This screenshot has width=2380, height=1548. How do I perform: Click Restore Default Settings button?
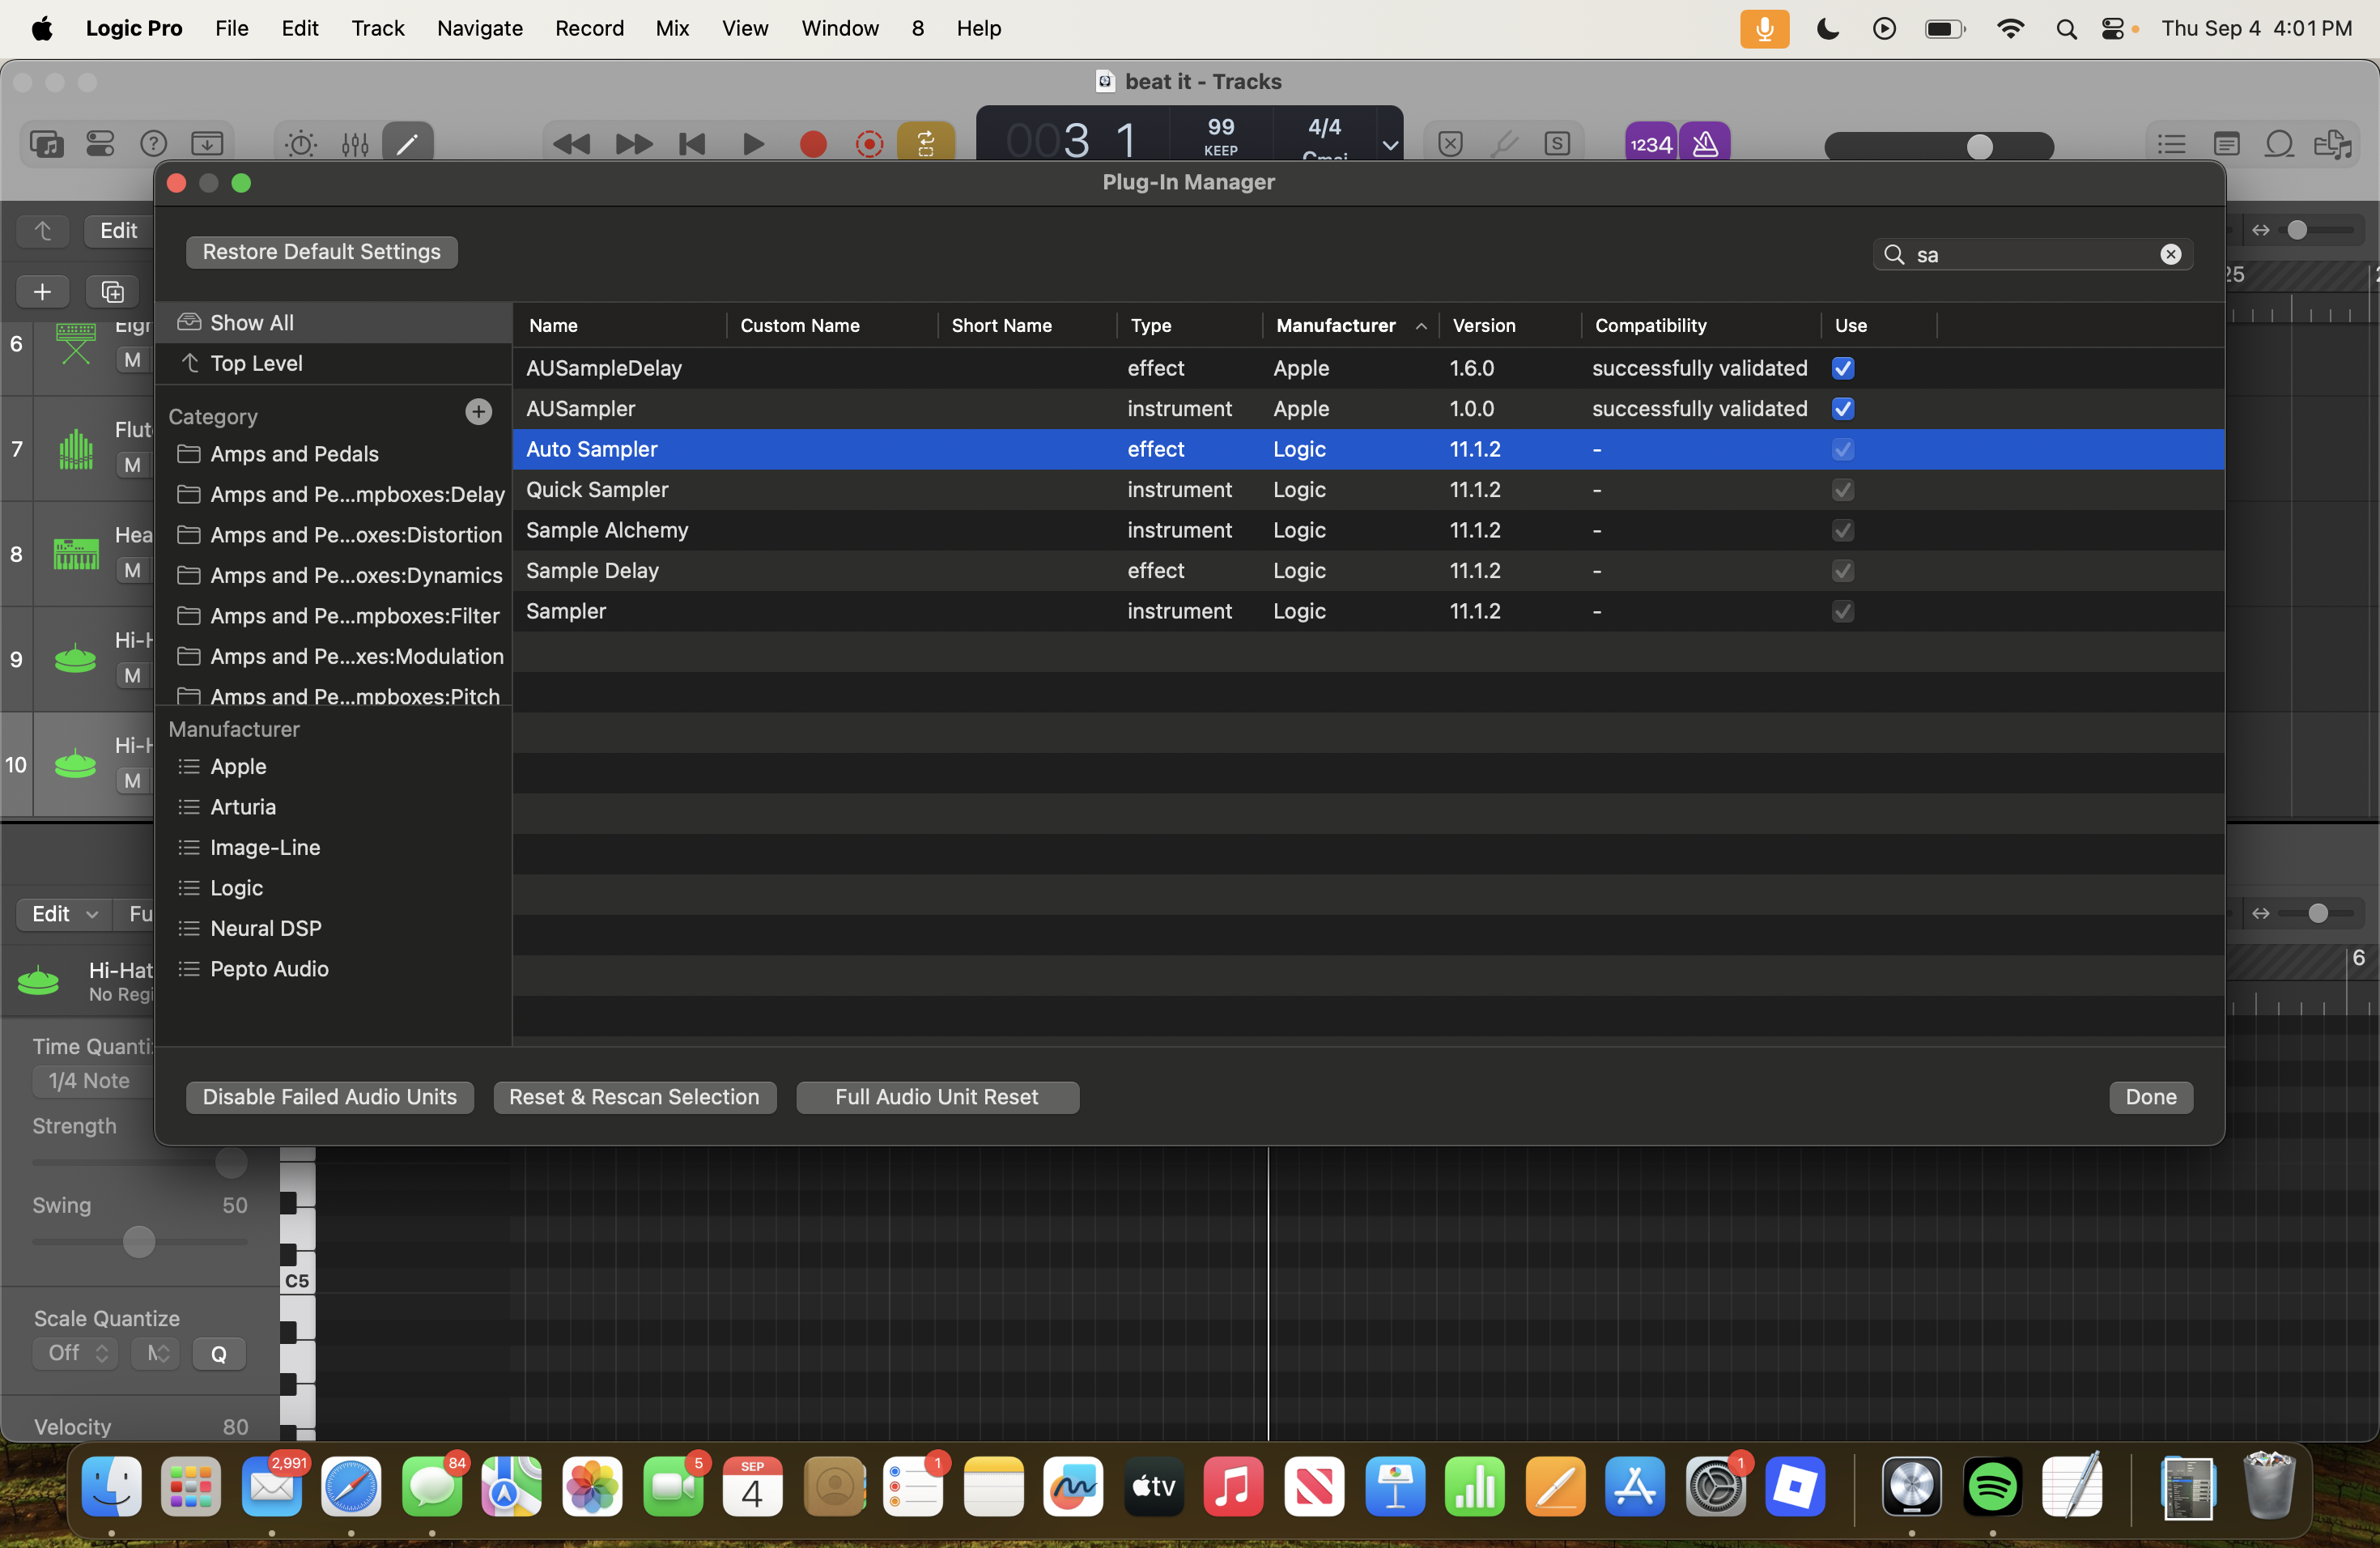click(x=321, y=252)
